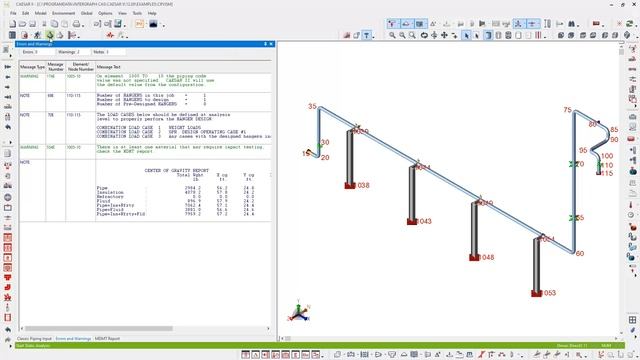Click node label 60 in the model
The image size is (640, 360).
580,253
